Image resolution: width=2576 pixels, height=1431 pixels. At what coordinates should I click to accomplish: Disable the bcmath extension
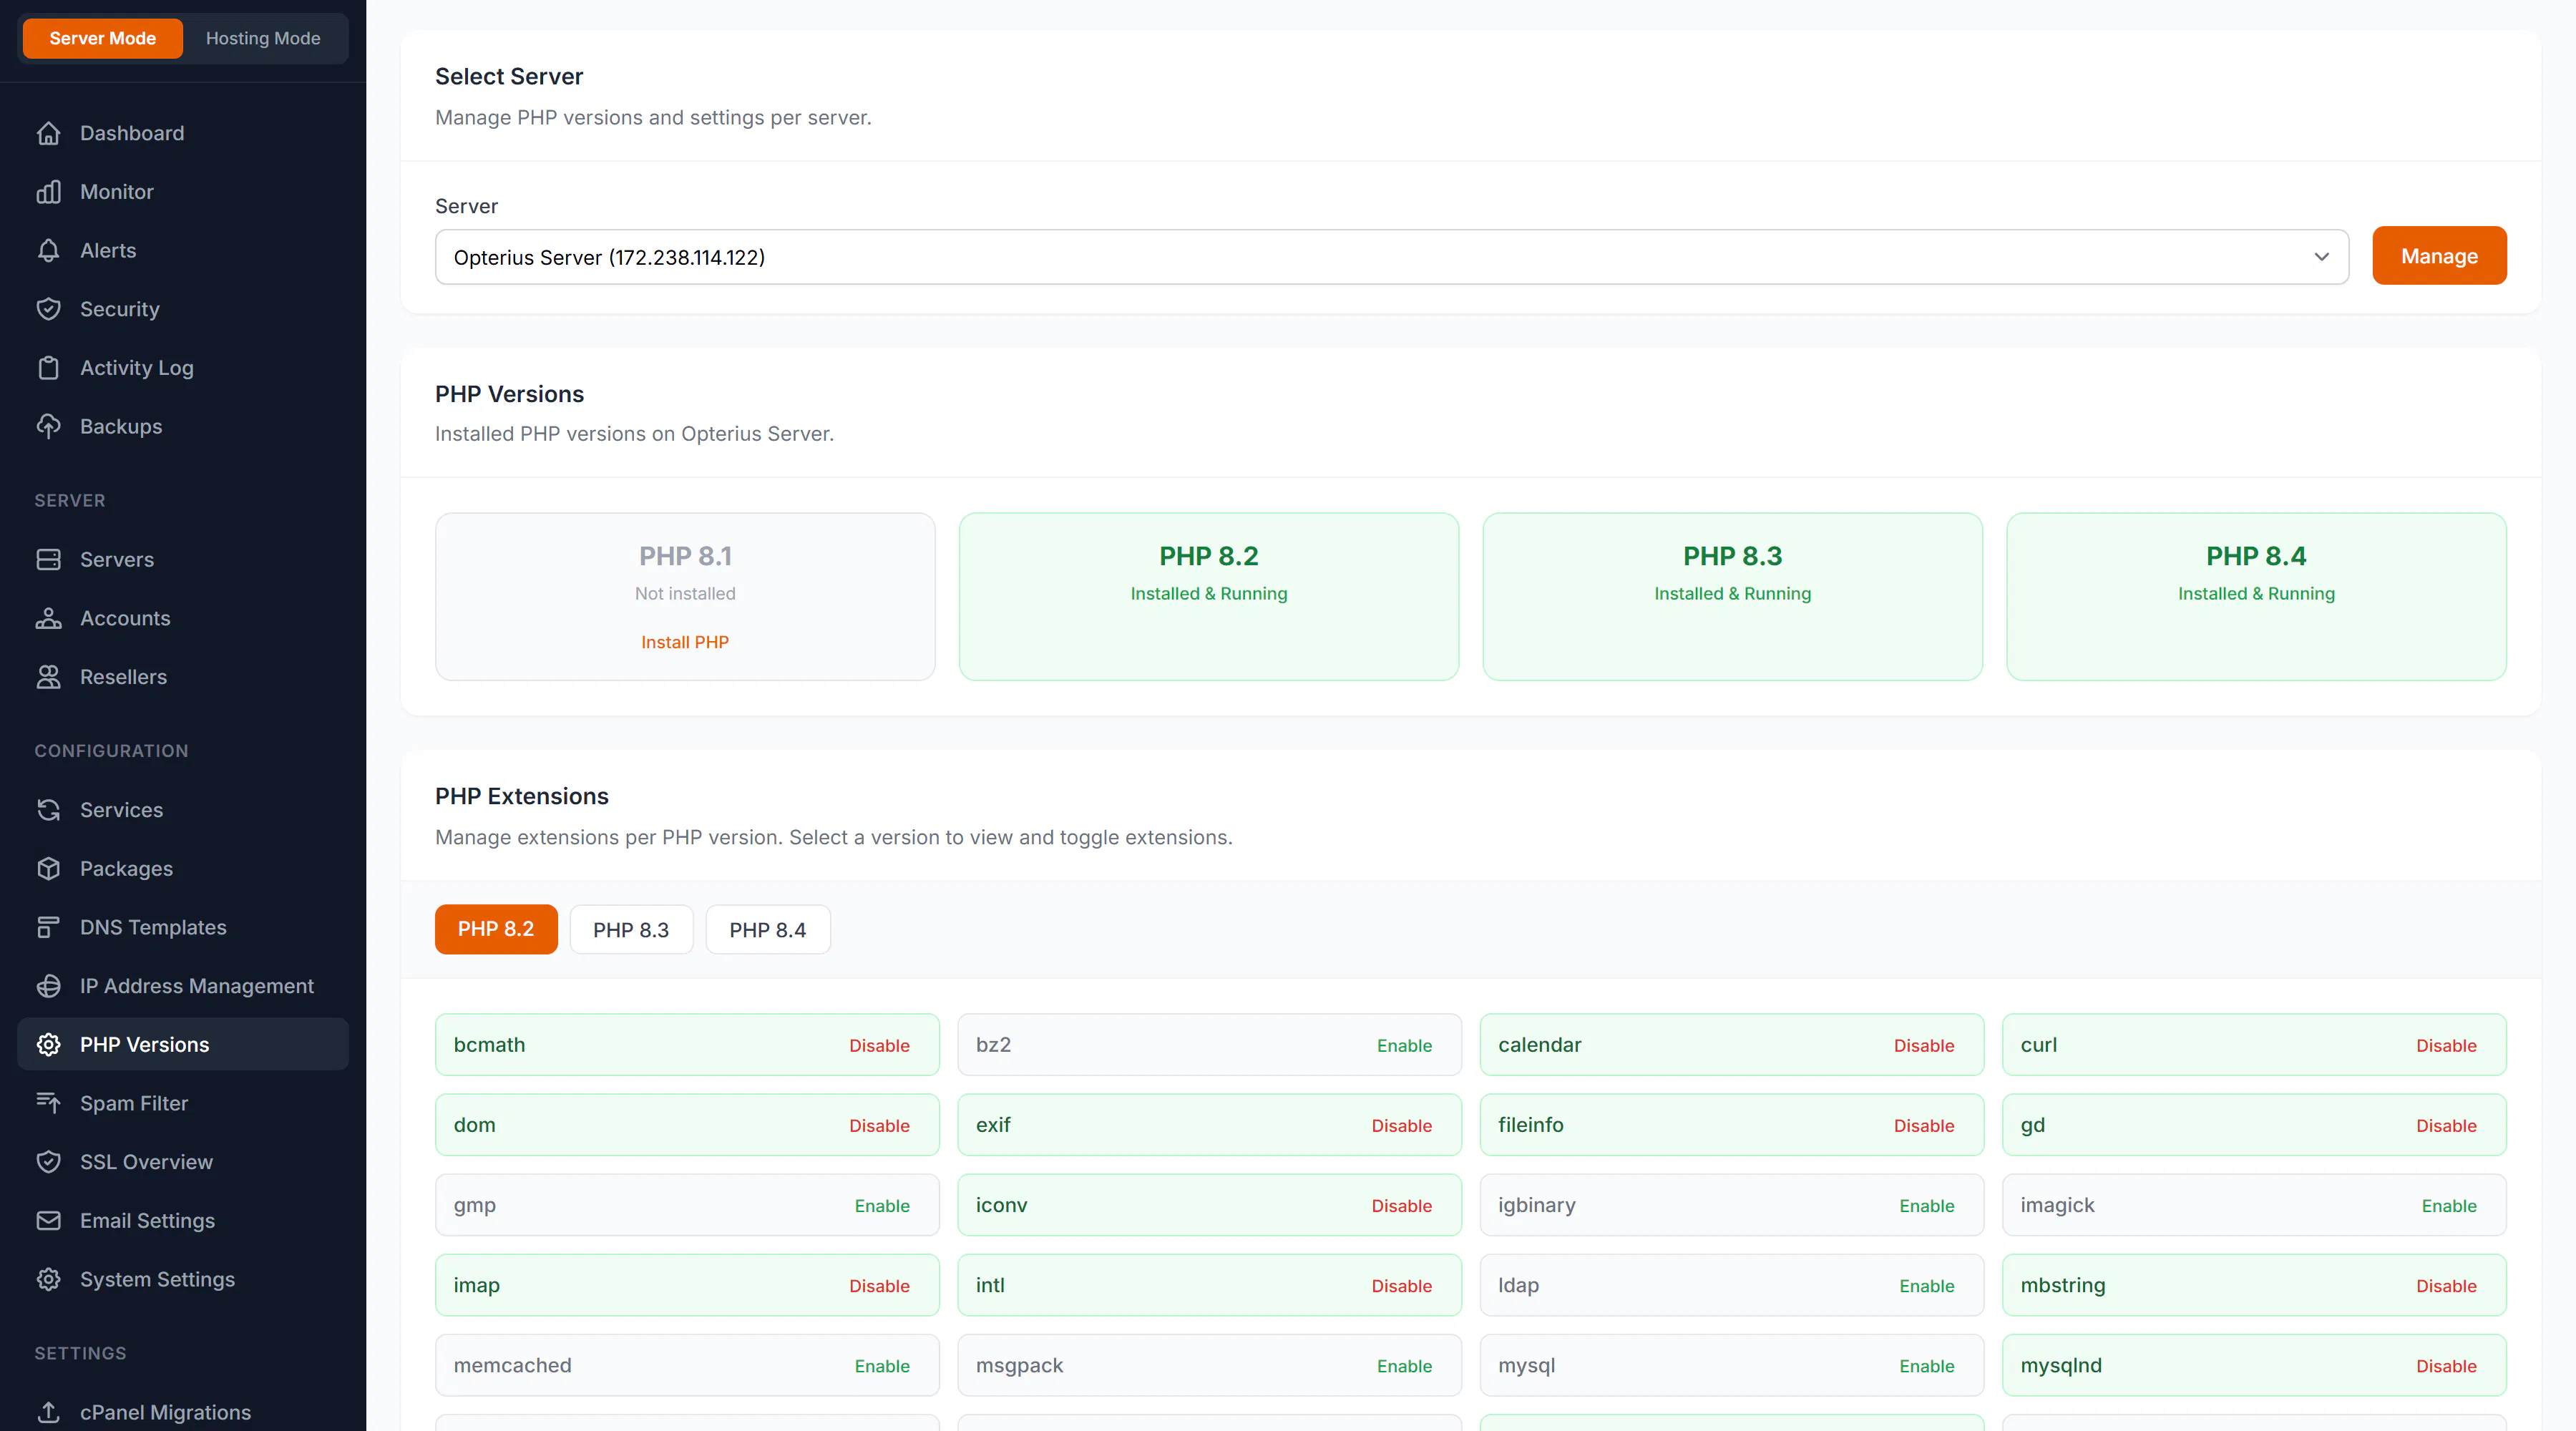(x=879, y=1045)
